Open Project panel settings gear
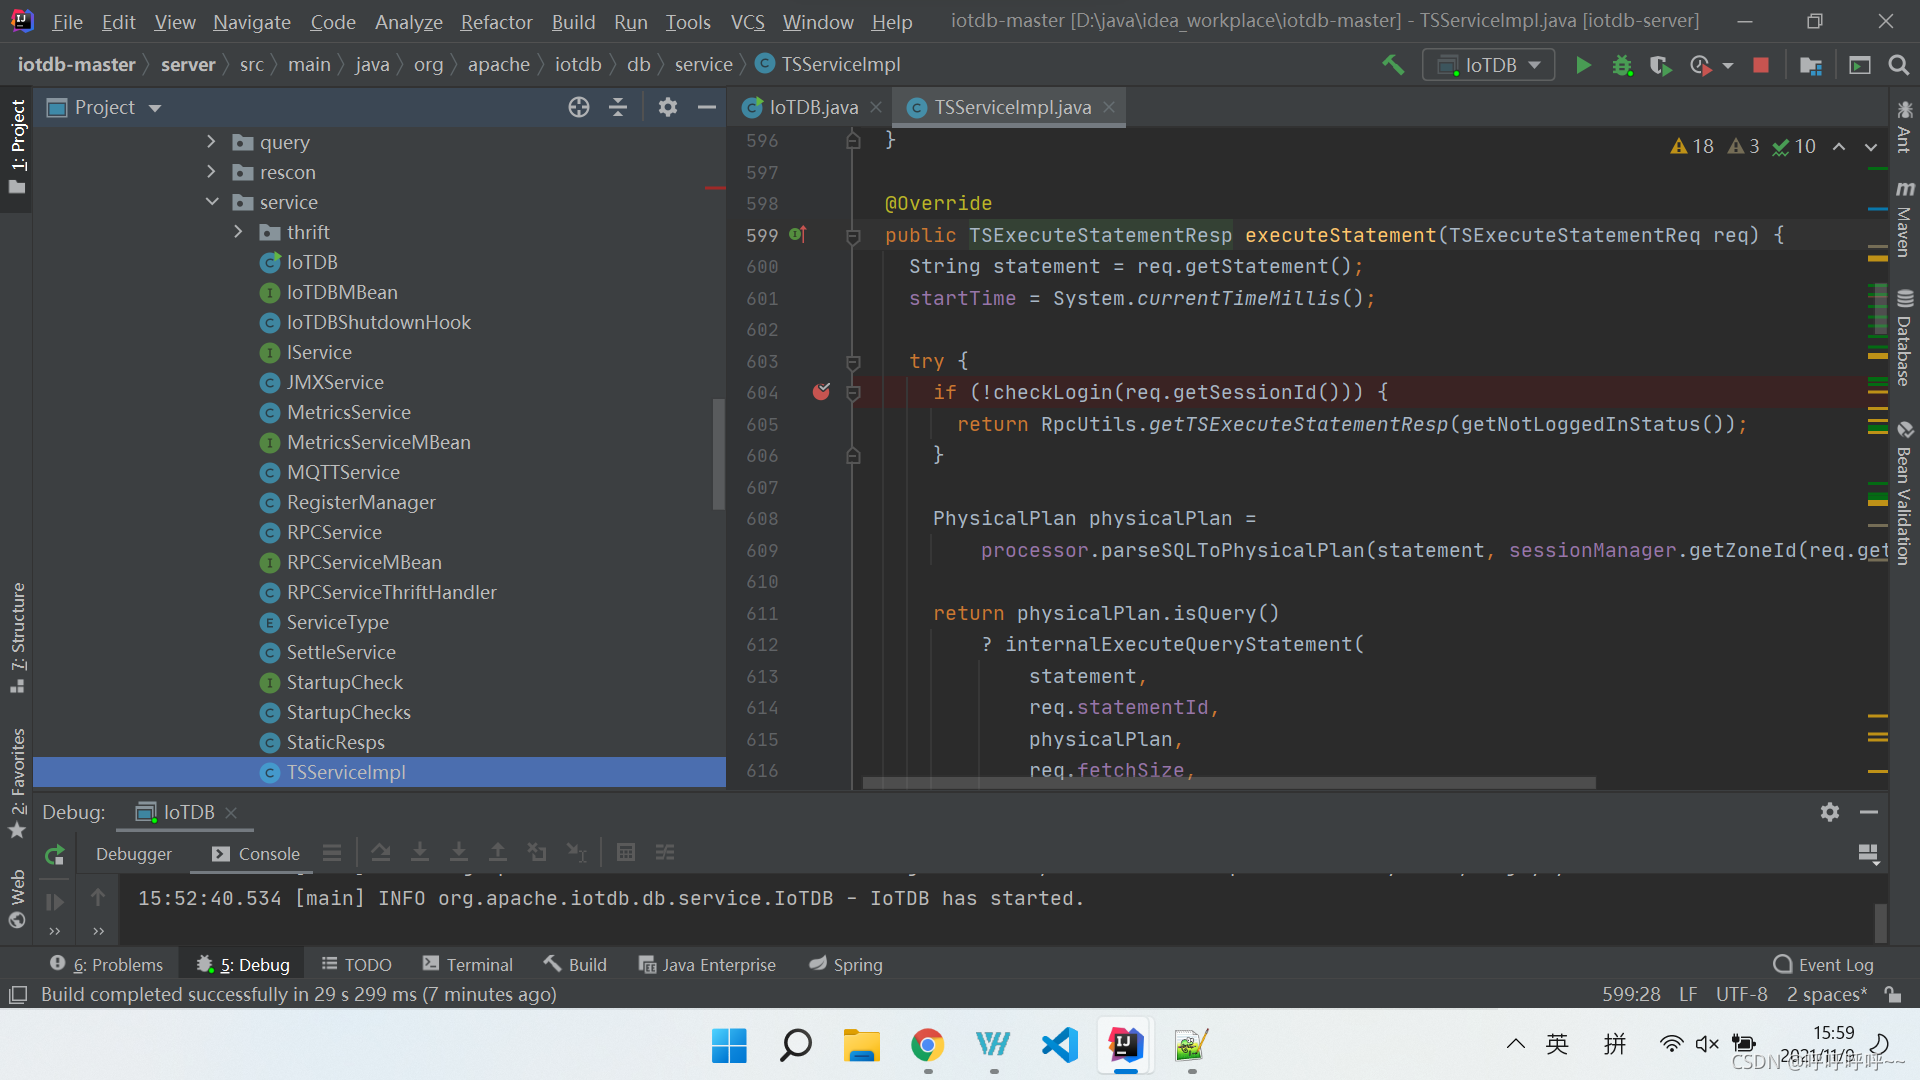Image resolution: width=1920 pixels, height=1080 pixels. click(668, 107)
